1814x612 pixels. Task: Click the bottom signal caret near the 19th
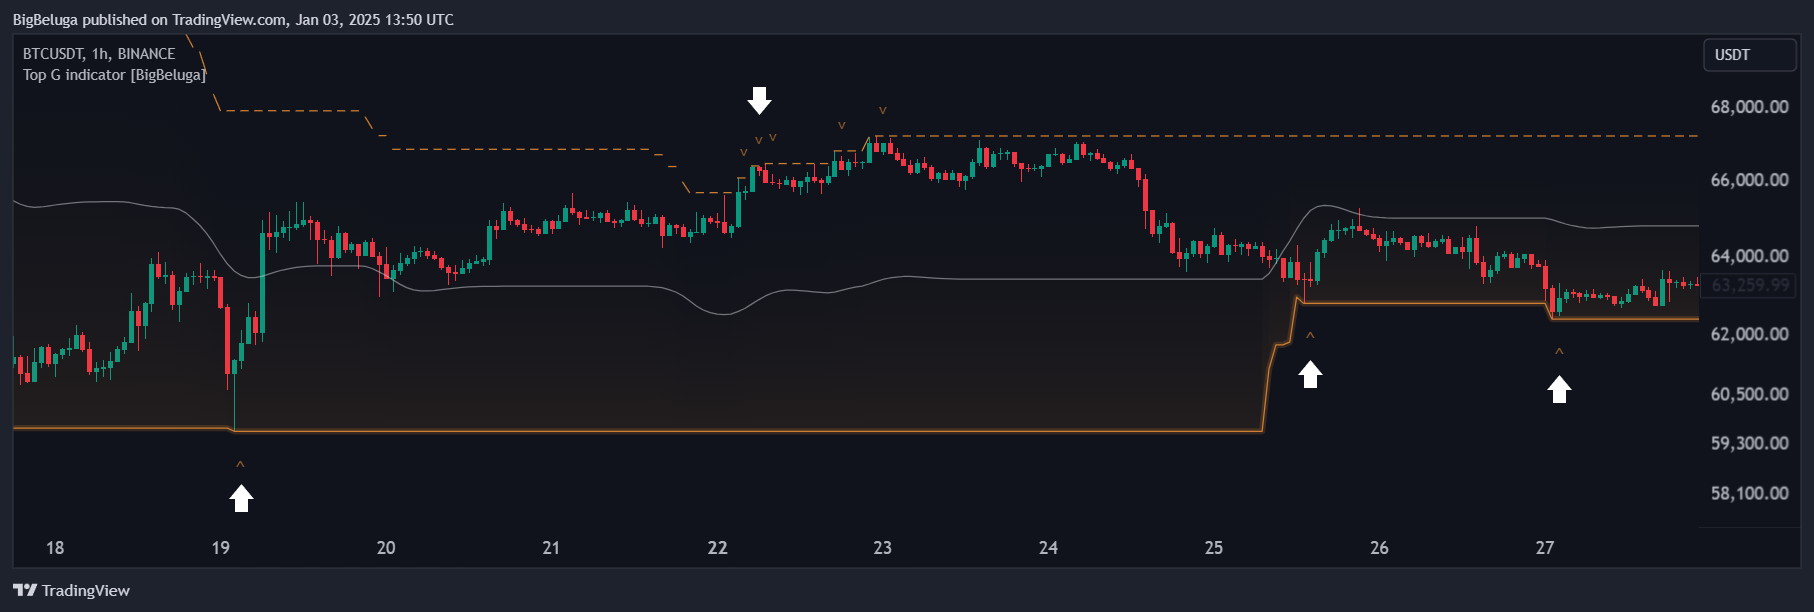click(240, 465)
